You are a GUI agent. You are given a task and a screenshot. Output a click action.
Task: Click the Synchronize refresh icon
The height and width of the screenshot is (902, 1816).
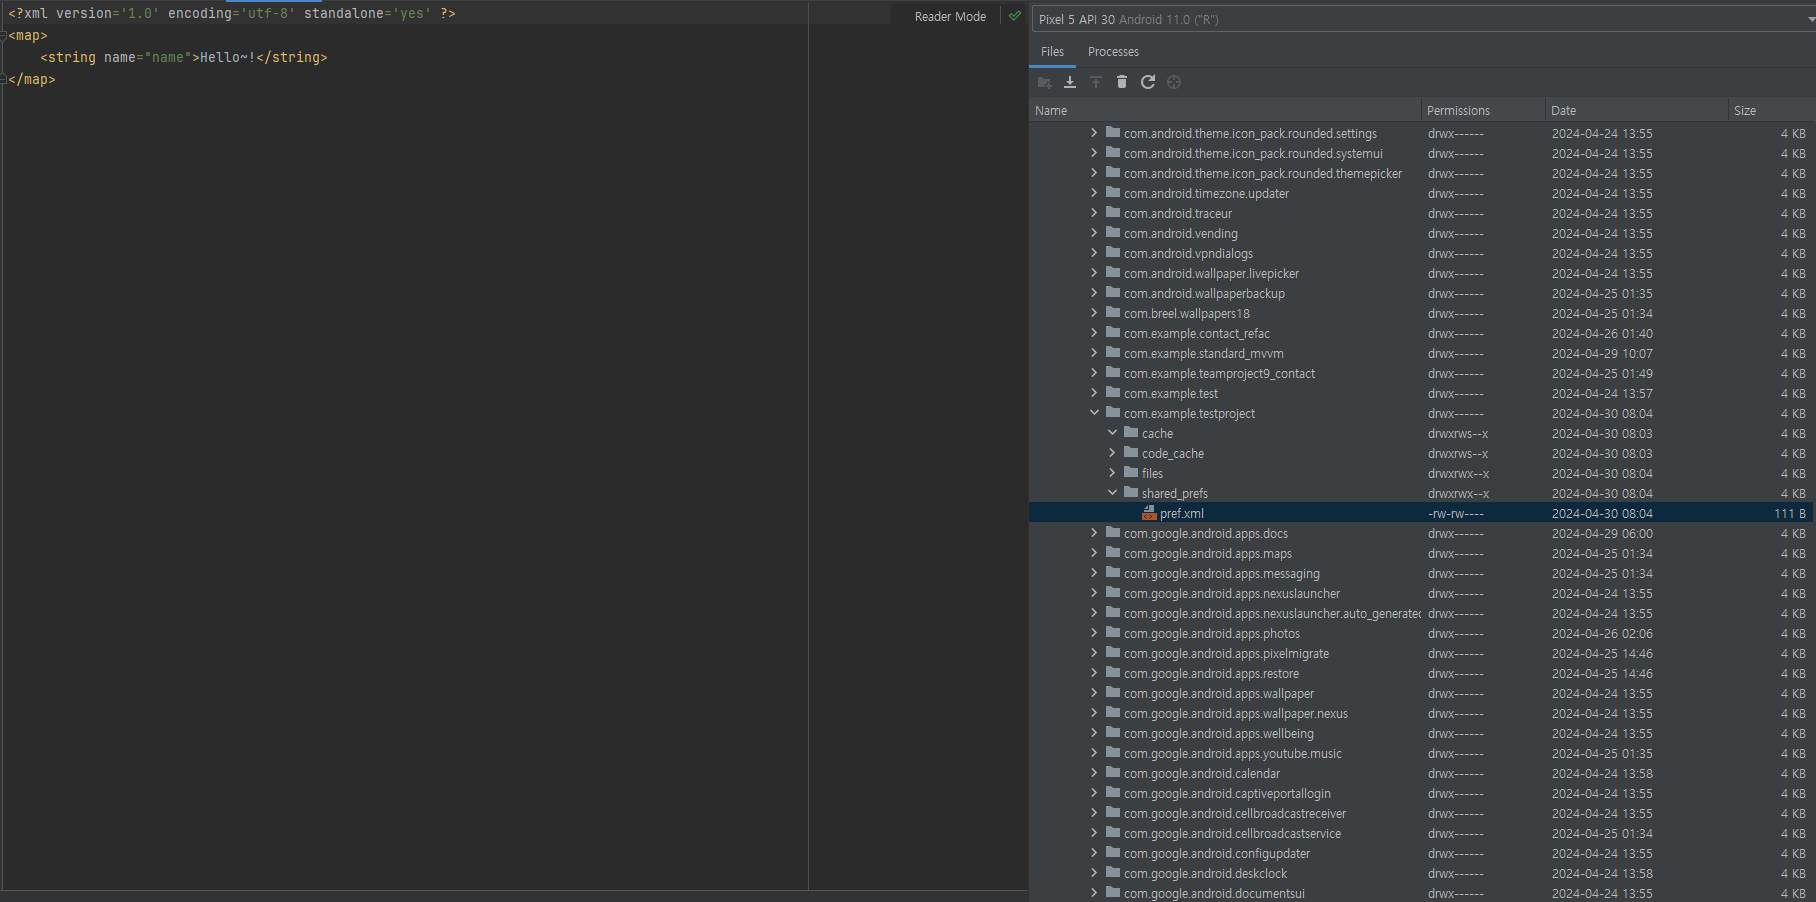tap(1148, 82)
